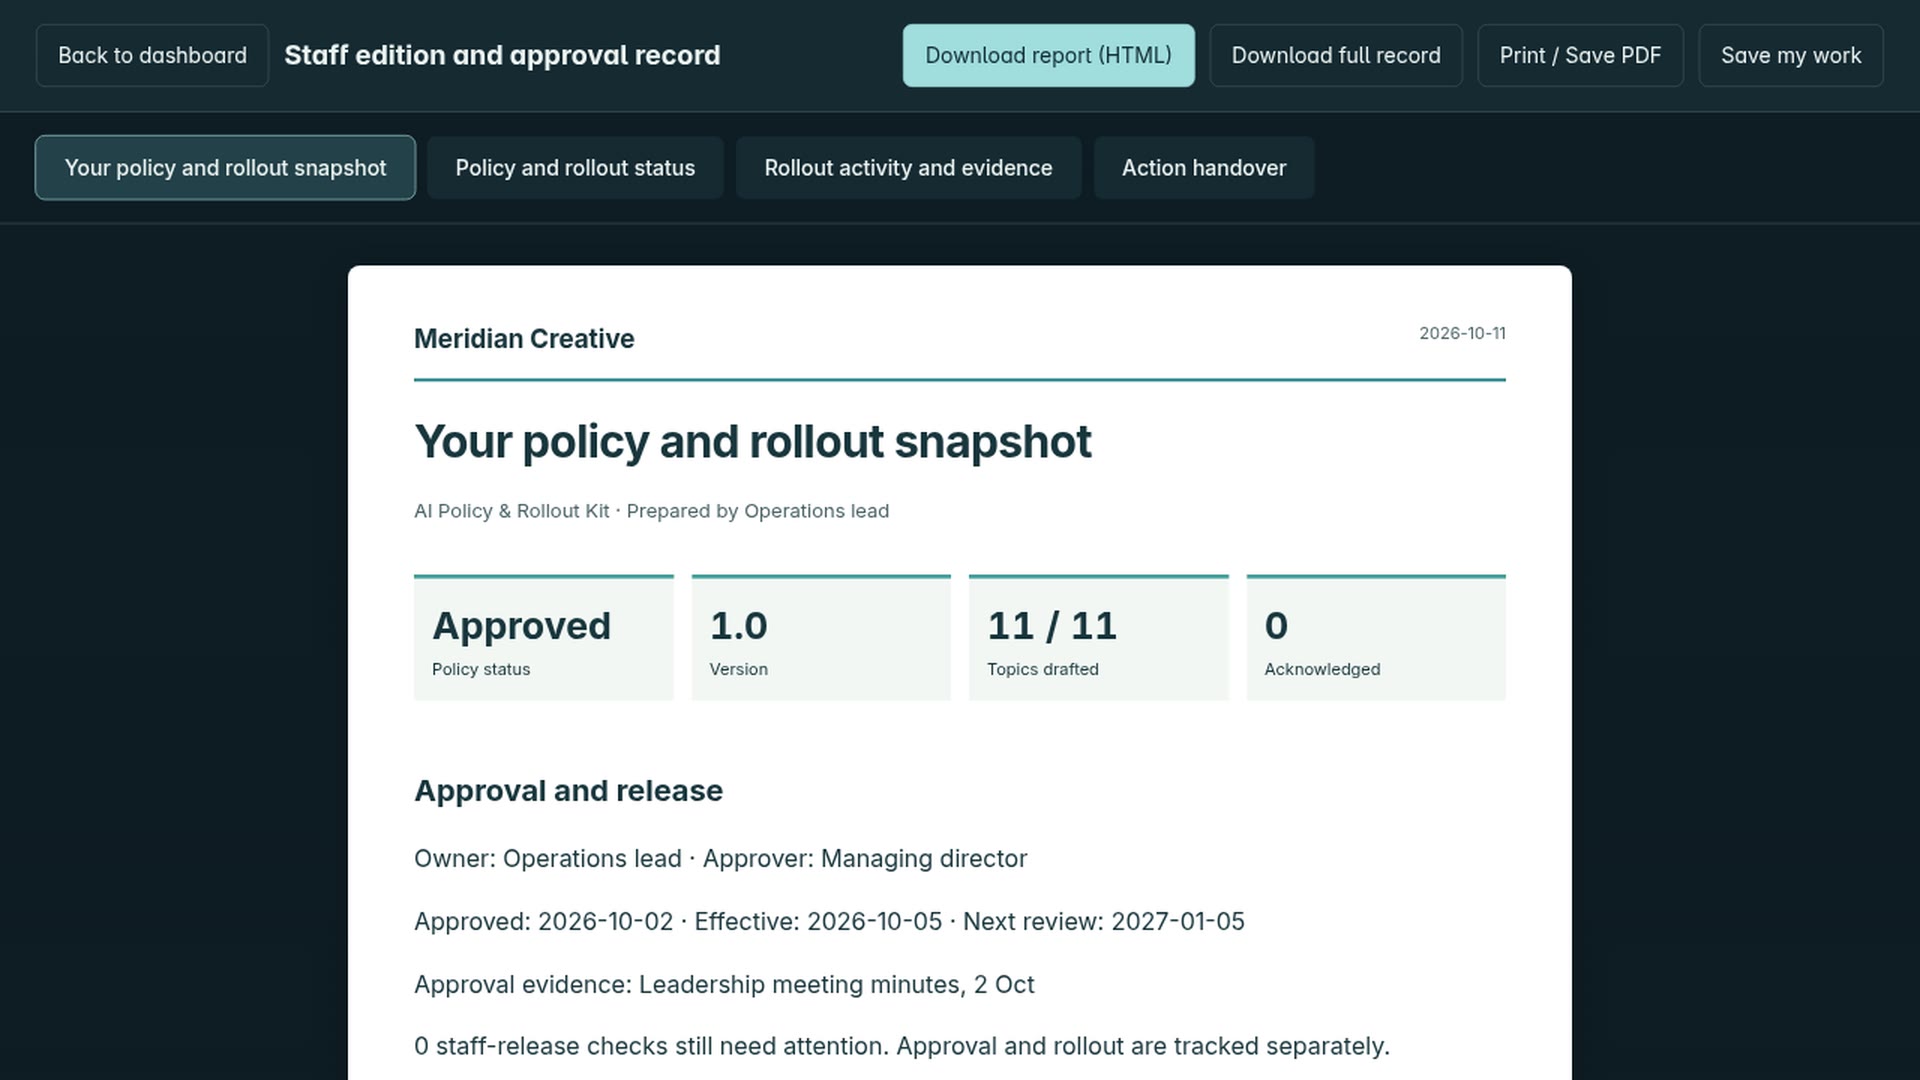Click the 'Your policy and rollout snapshot' heading
The height and width of the screenshot is (1080, 1920).
[753, 442]
